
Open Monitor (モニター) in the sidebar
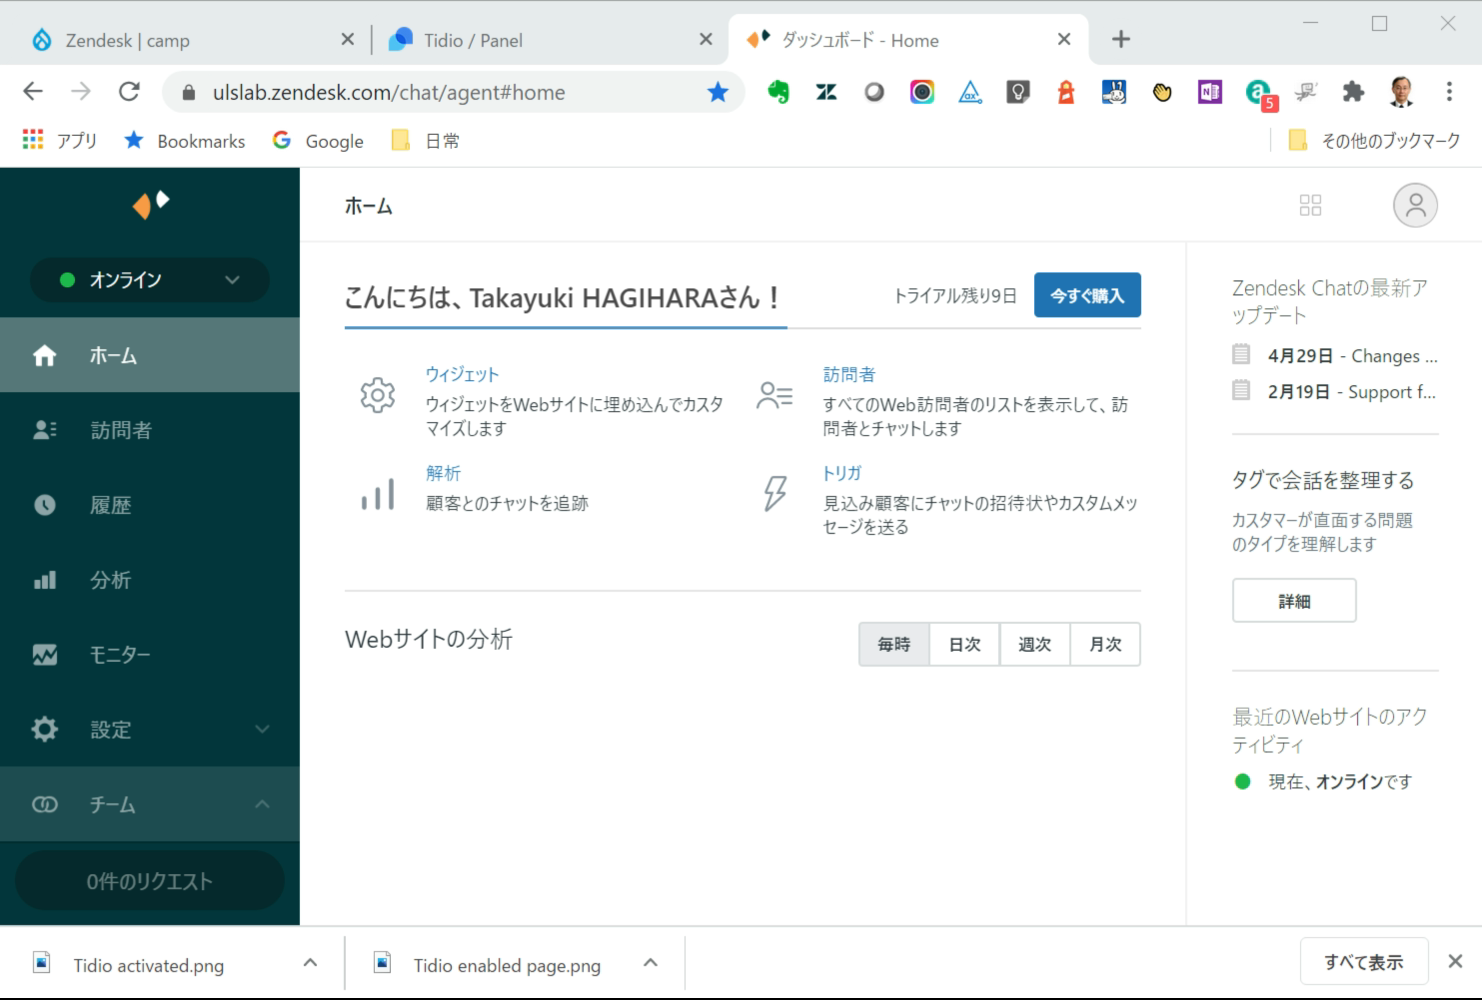click(150, 655)
